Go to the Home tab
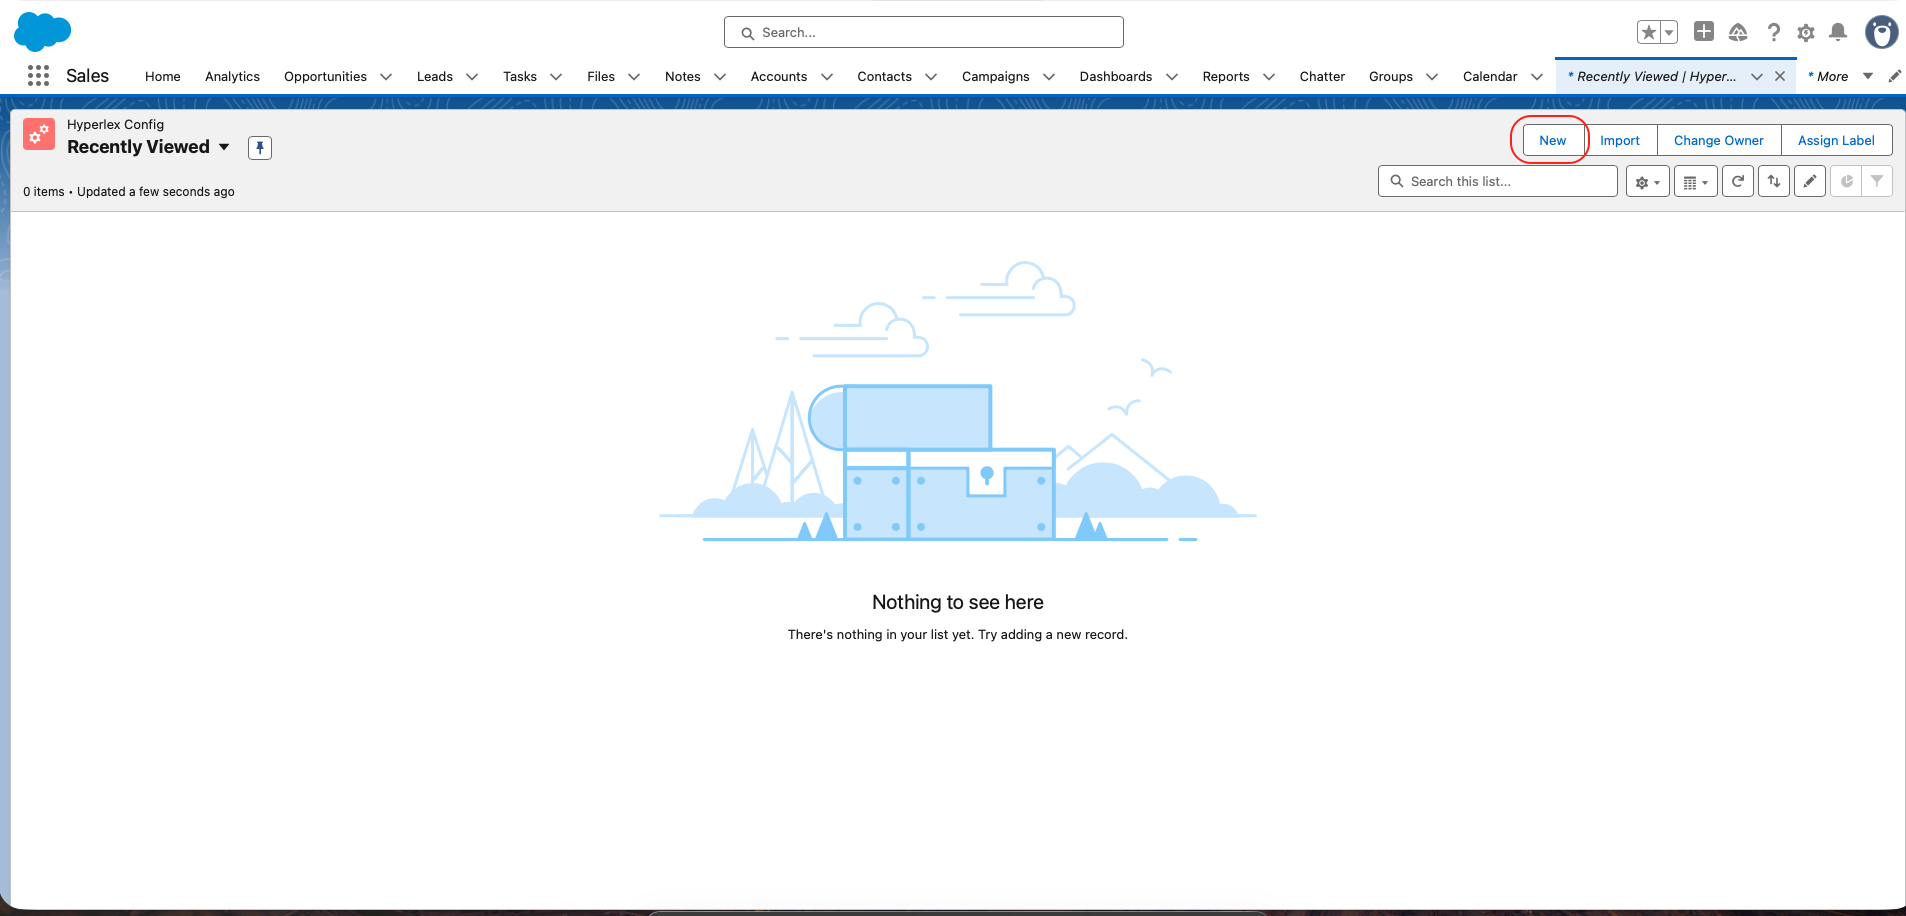This screenshot has height=916, width=1906. point(163,77)
